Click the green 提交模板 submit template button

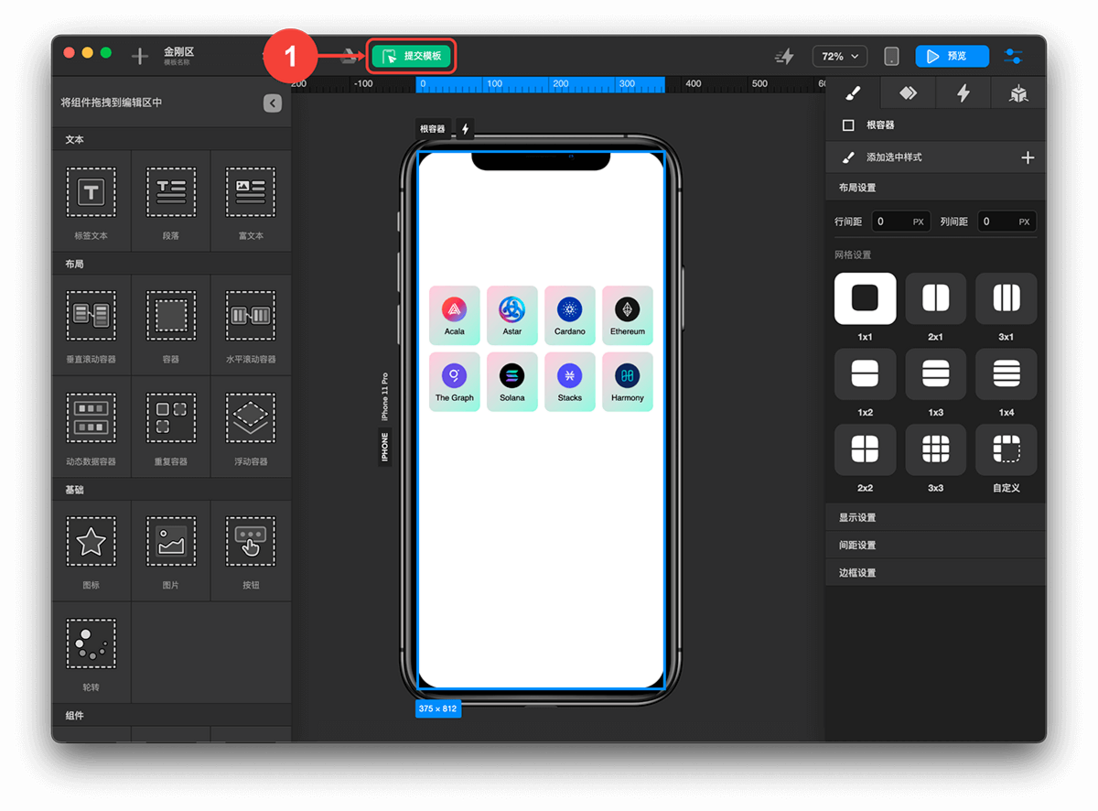tap(411, 56)
